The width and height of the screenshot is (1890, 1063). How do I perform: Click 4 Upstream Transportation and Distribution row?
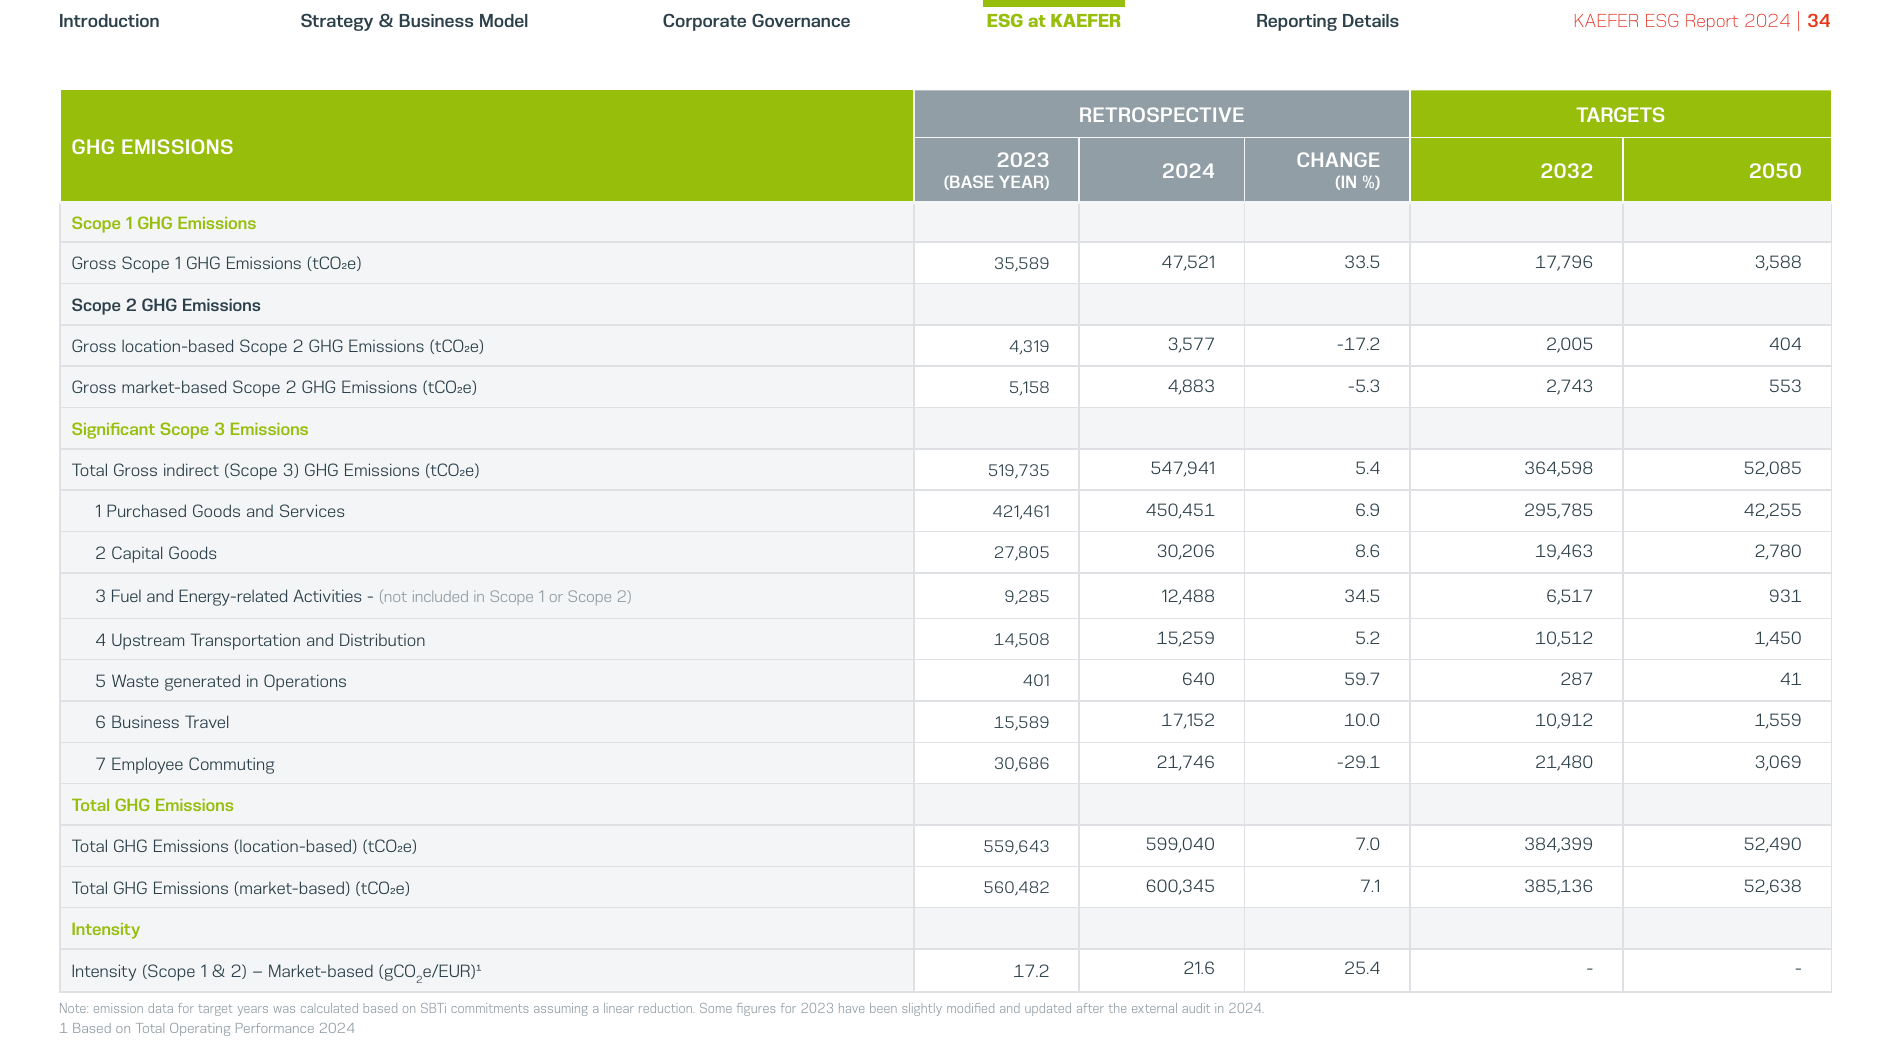tap(260, 640)
